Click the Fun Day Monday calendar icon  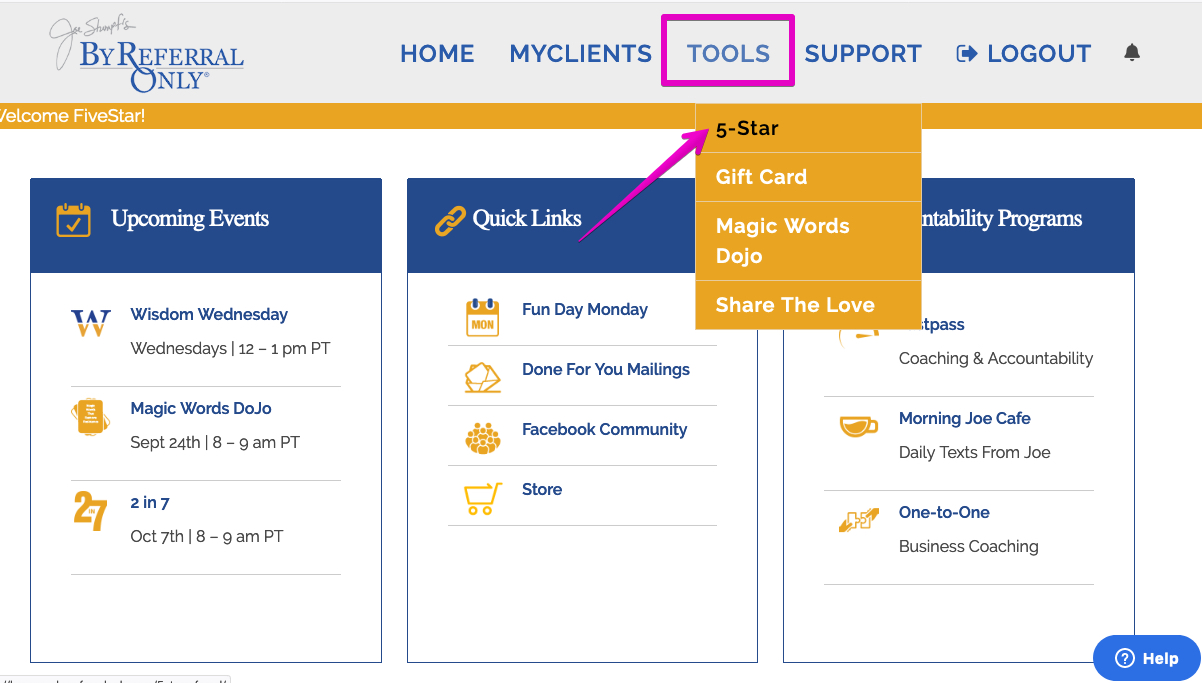pyautogui.click(x=483, y=318)
